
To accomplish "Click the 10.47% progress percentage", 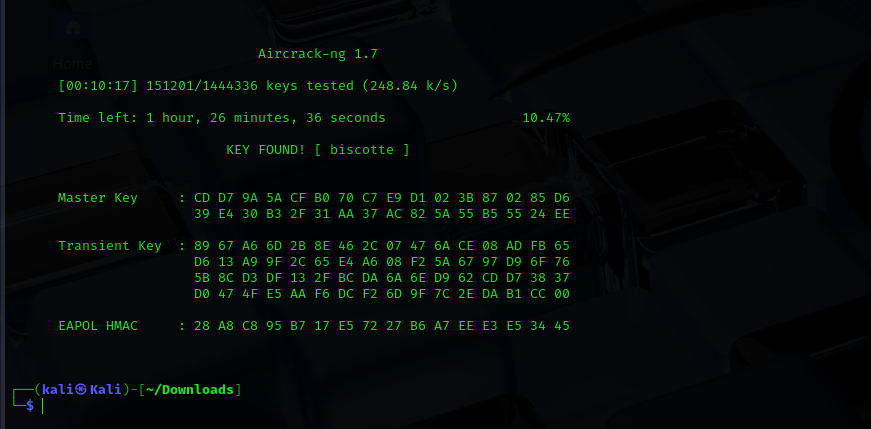I will tap(546, 118).
